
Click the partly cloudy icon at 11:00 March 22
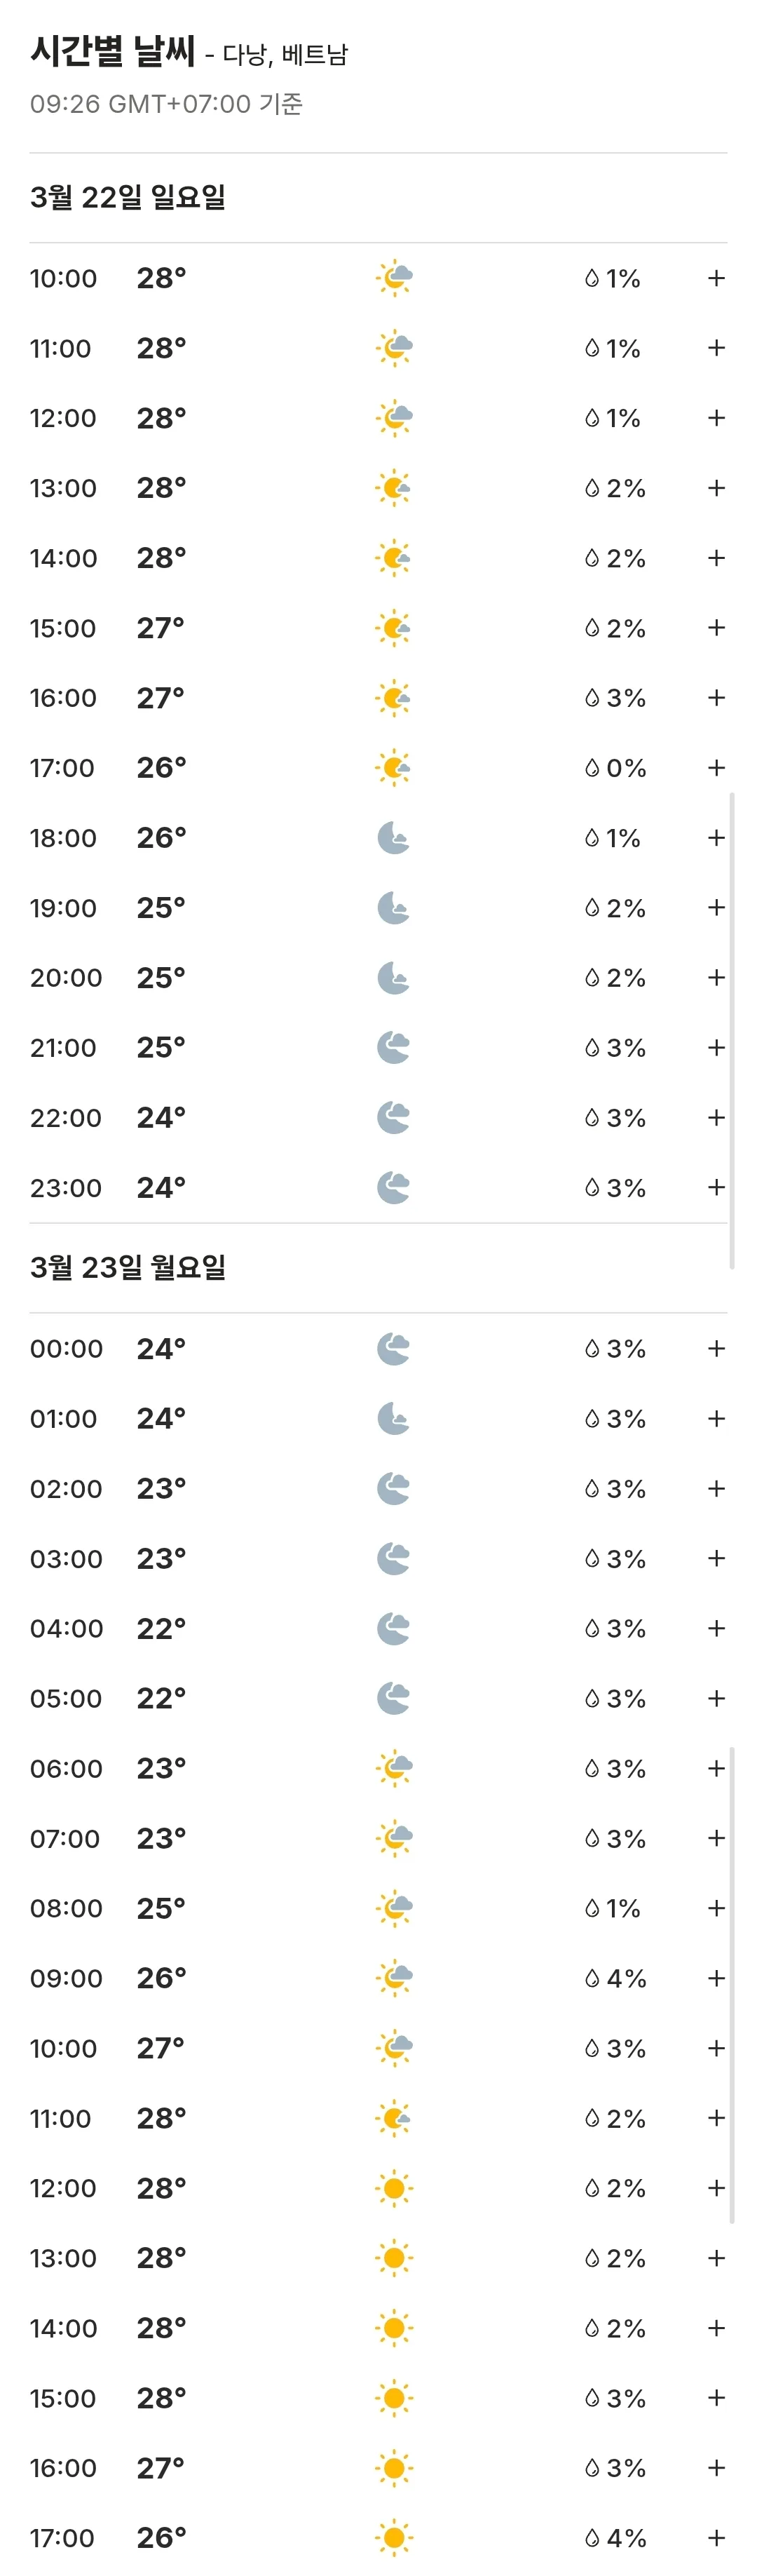tap(394, 348)
